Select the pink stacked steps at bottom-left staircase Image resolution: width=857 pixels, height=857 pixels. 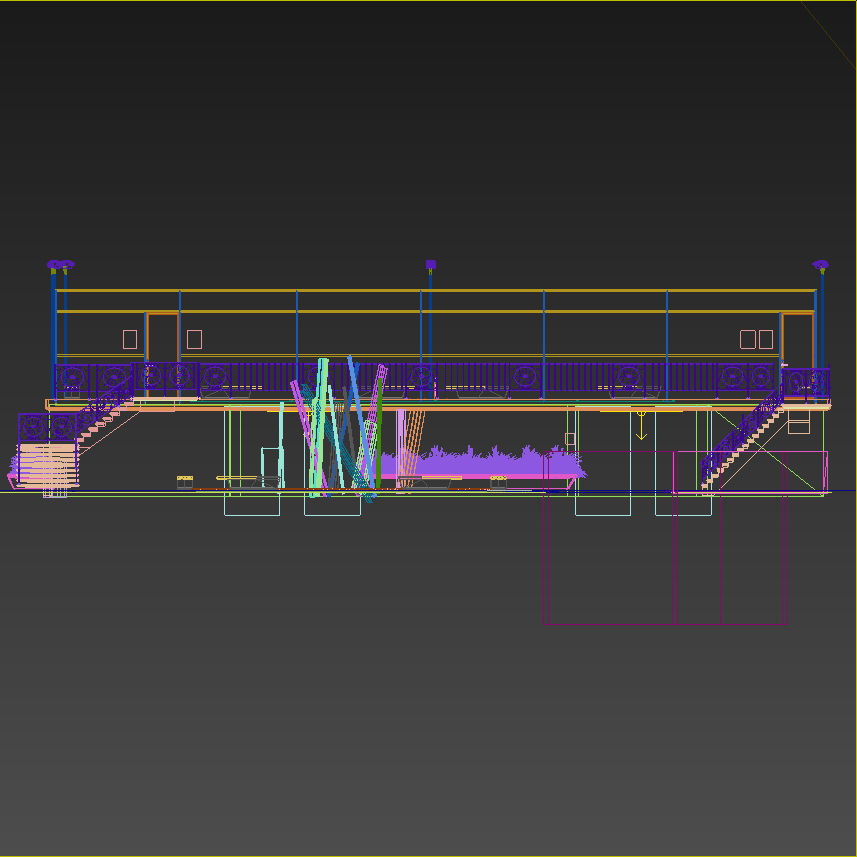tap(47, 465)
